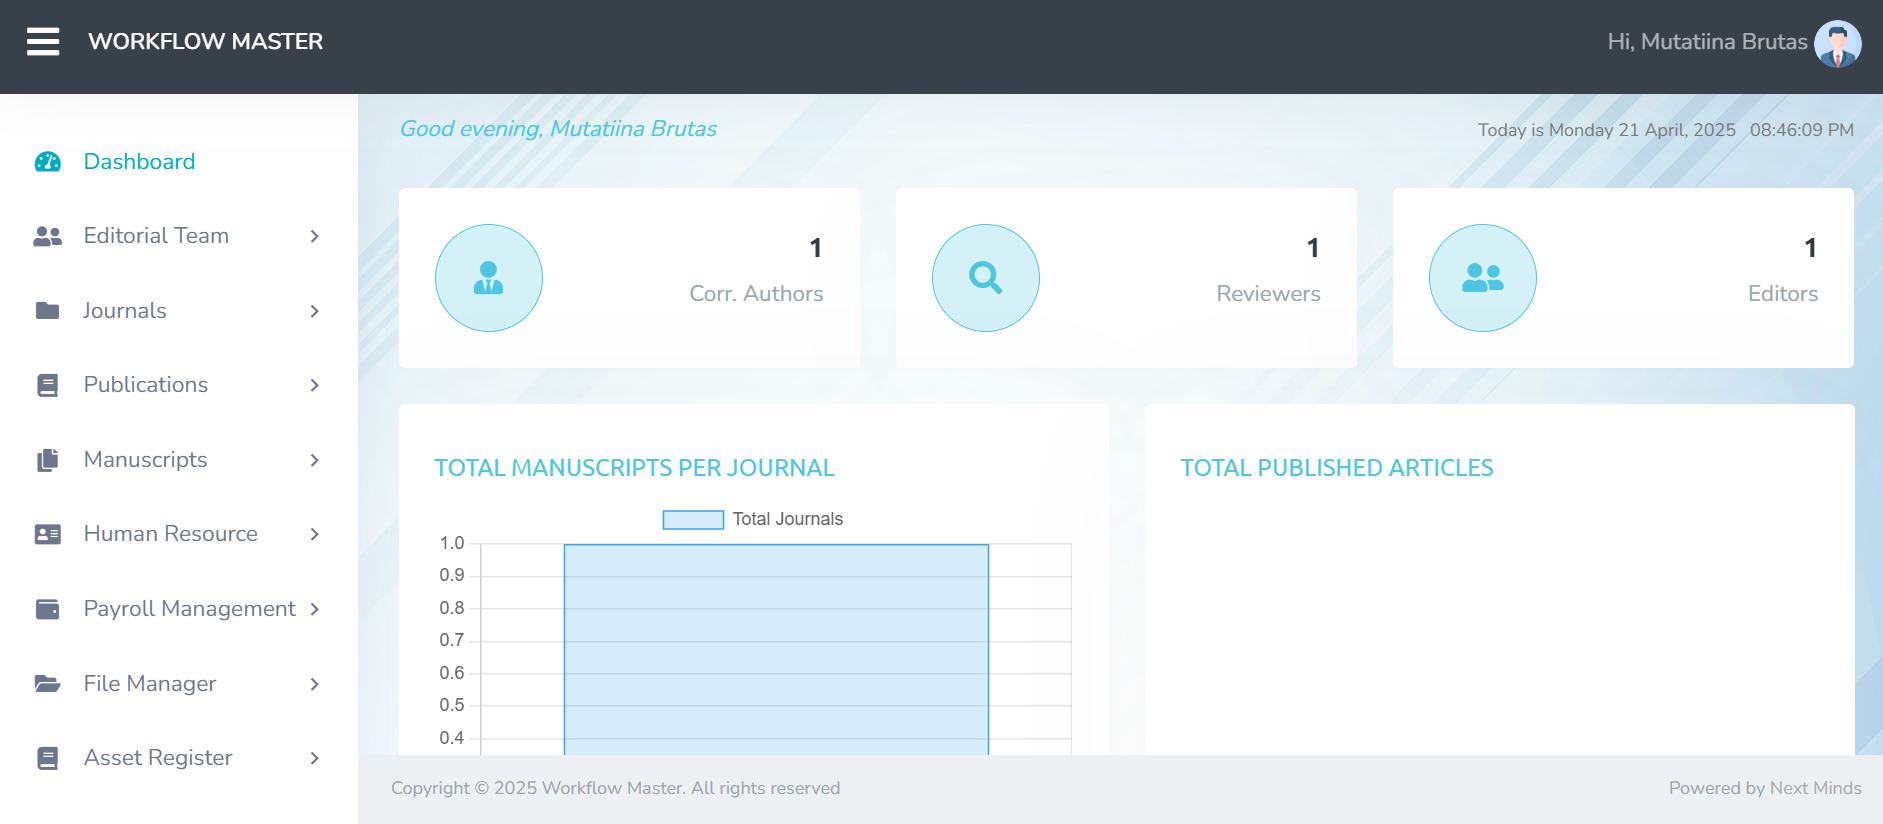Click the File Manager open-folder icon
Viewport: 1883px width, 824px height.
(47, 684)
